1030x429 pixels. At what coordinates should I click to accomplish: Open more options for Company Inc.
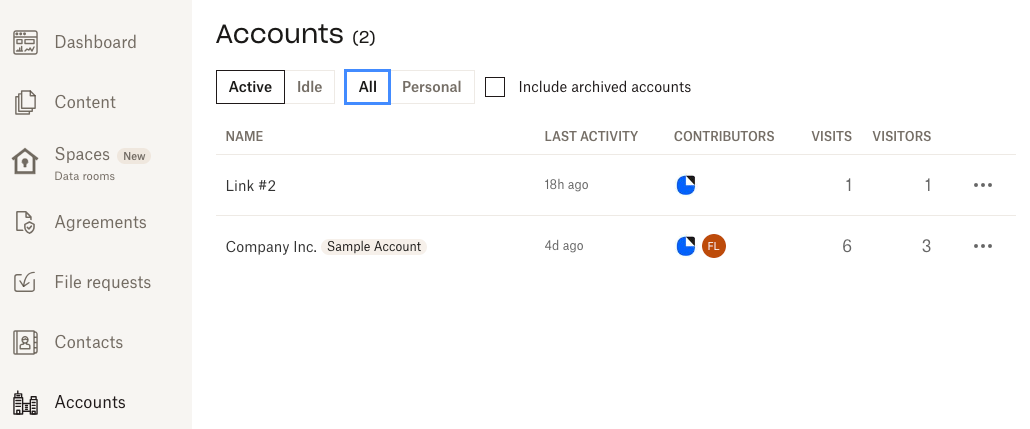pyautogui.click(x=982, y=246)
